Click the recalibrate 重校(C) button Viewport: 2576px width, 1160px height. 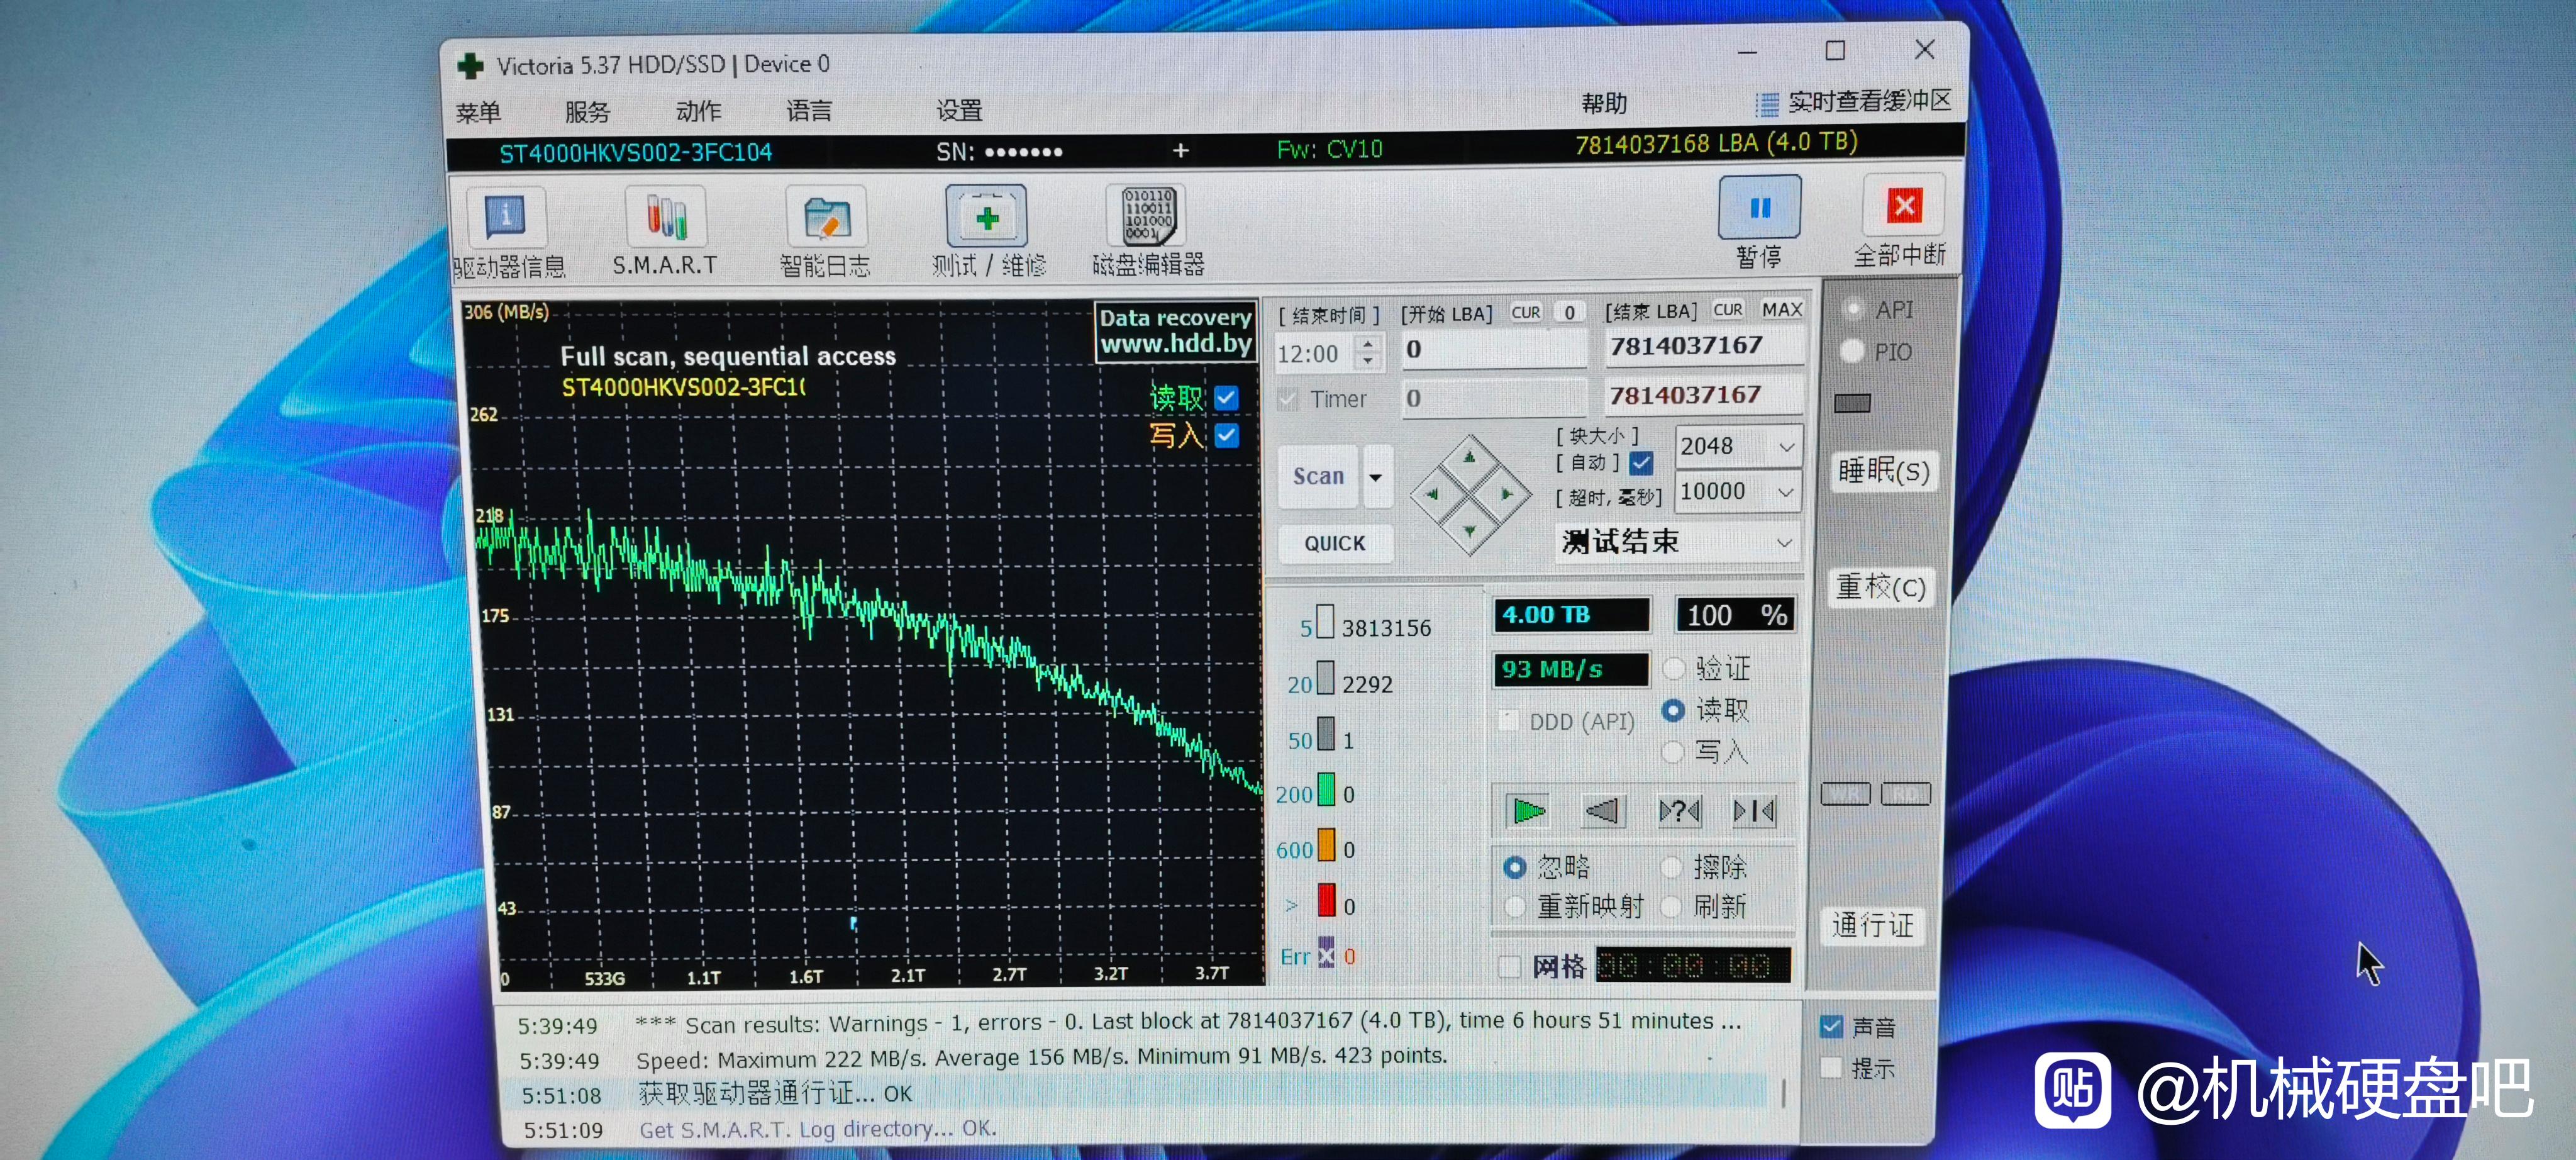pyautogui.click(x=1880, y=586)
